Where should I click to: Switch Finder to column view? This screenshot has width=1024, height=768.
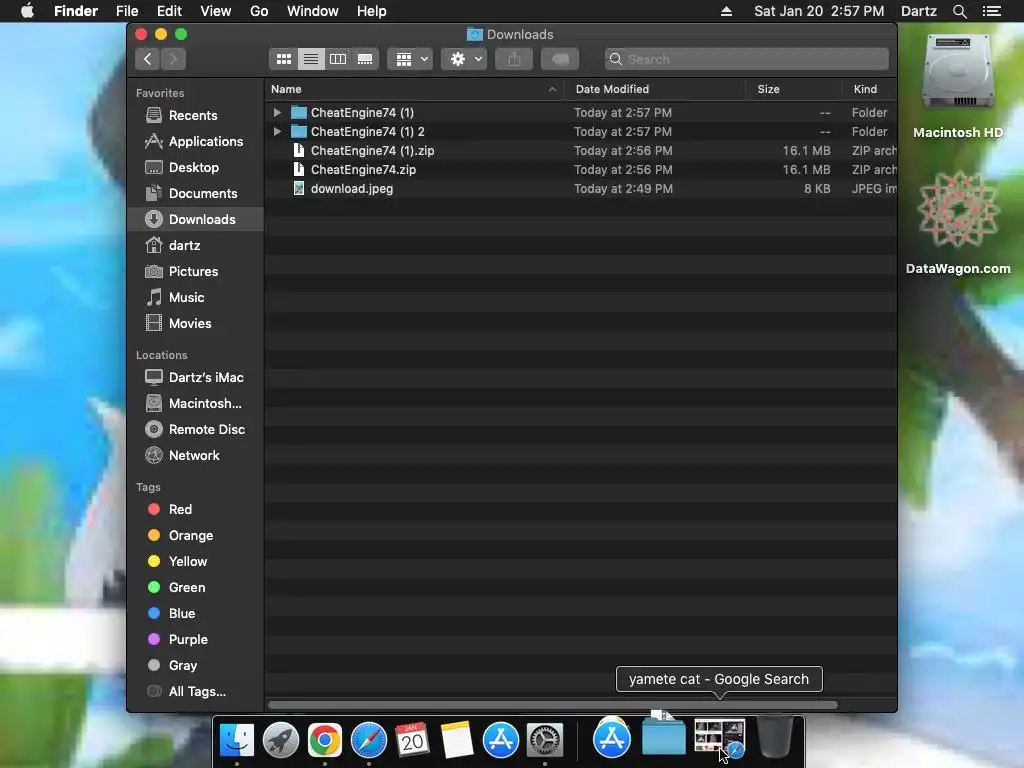338,59
